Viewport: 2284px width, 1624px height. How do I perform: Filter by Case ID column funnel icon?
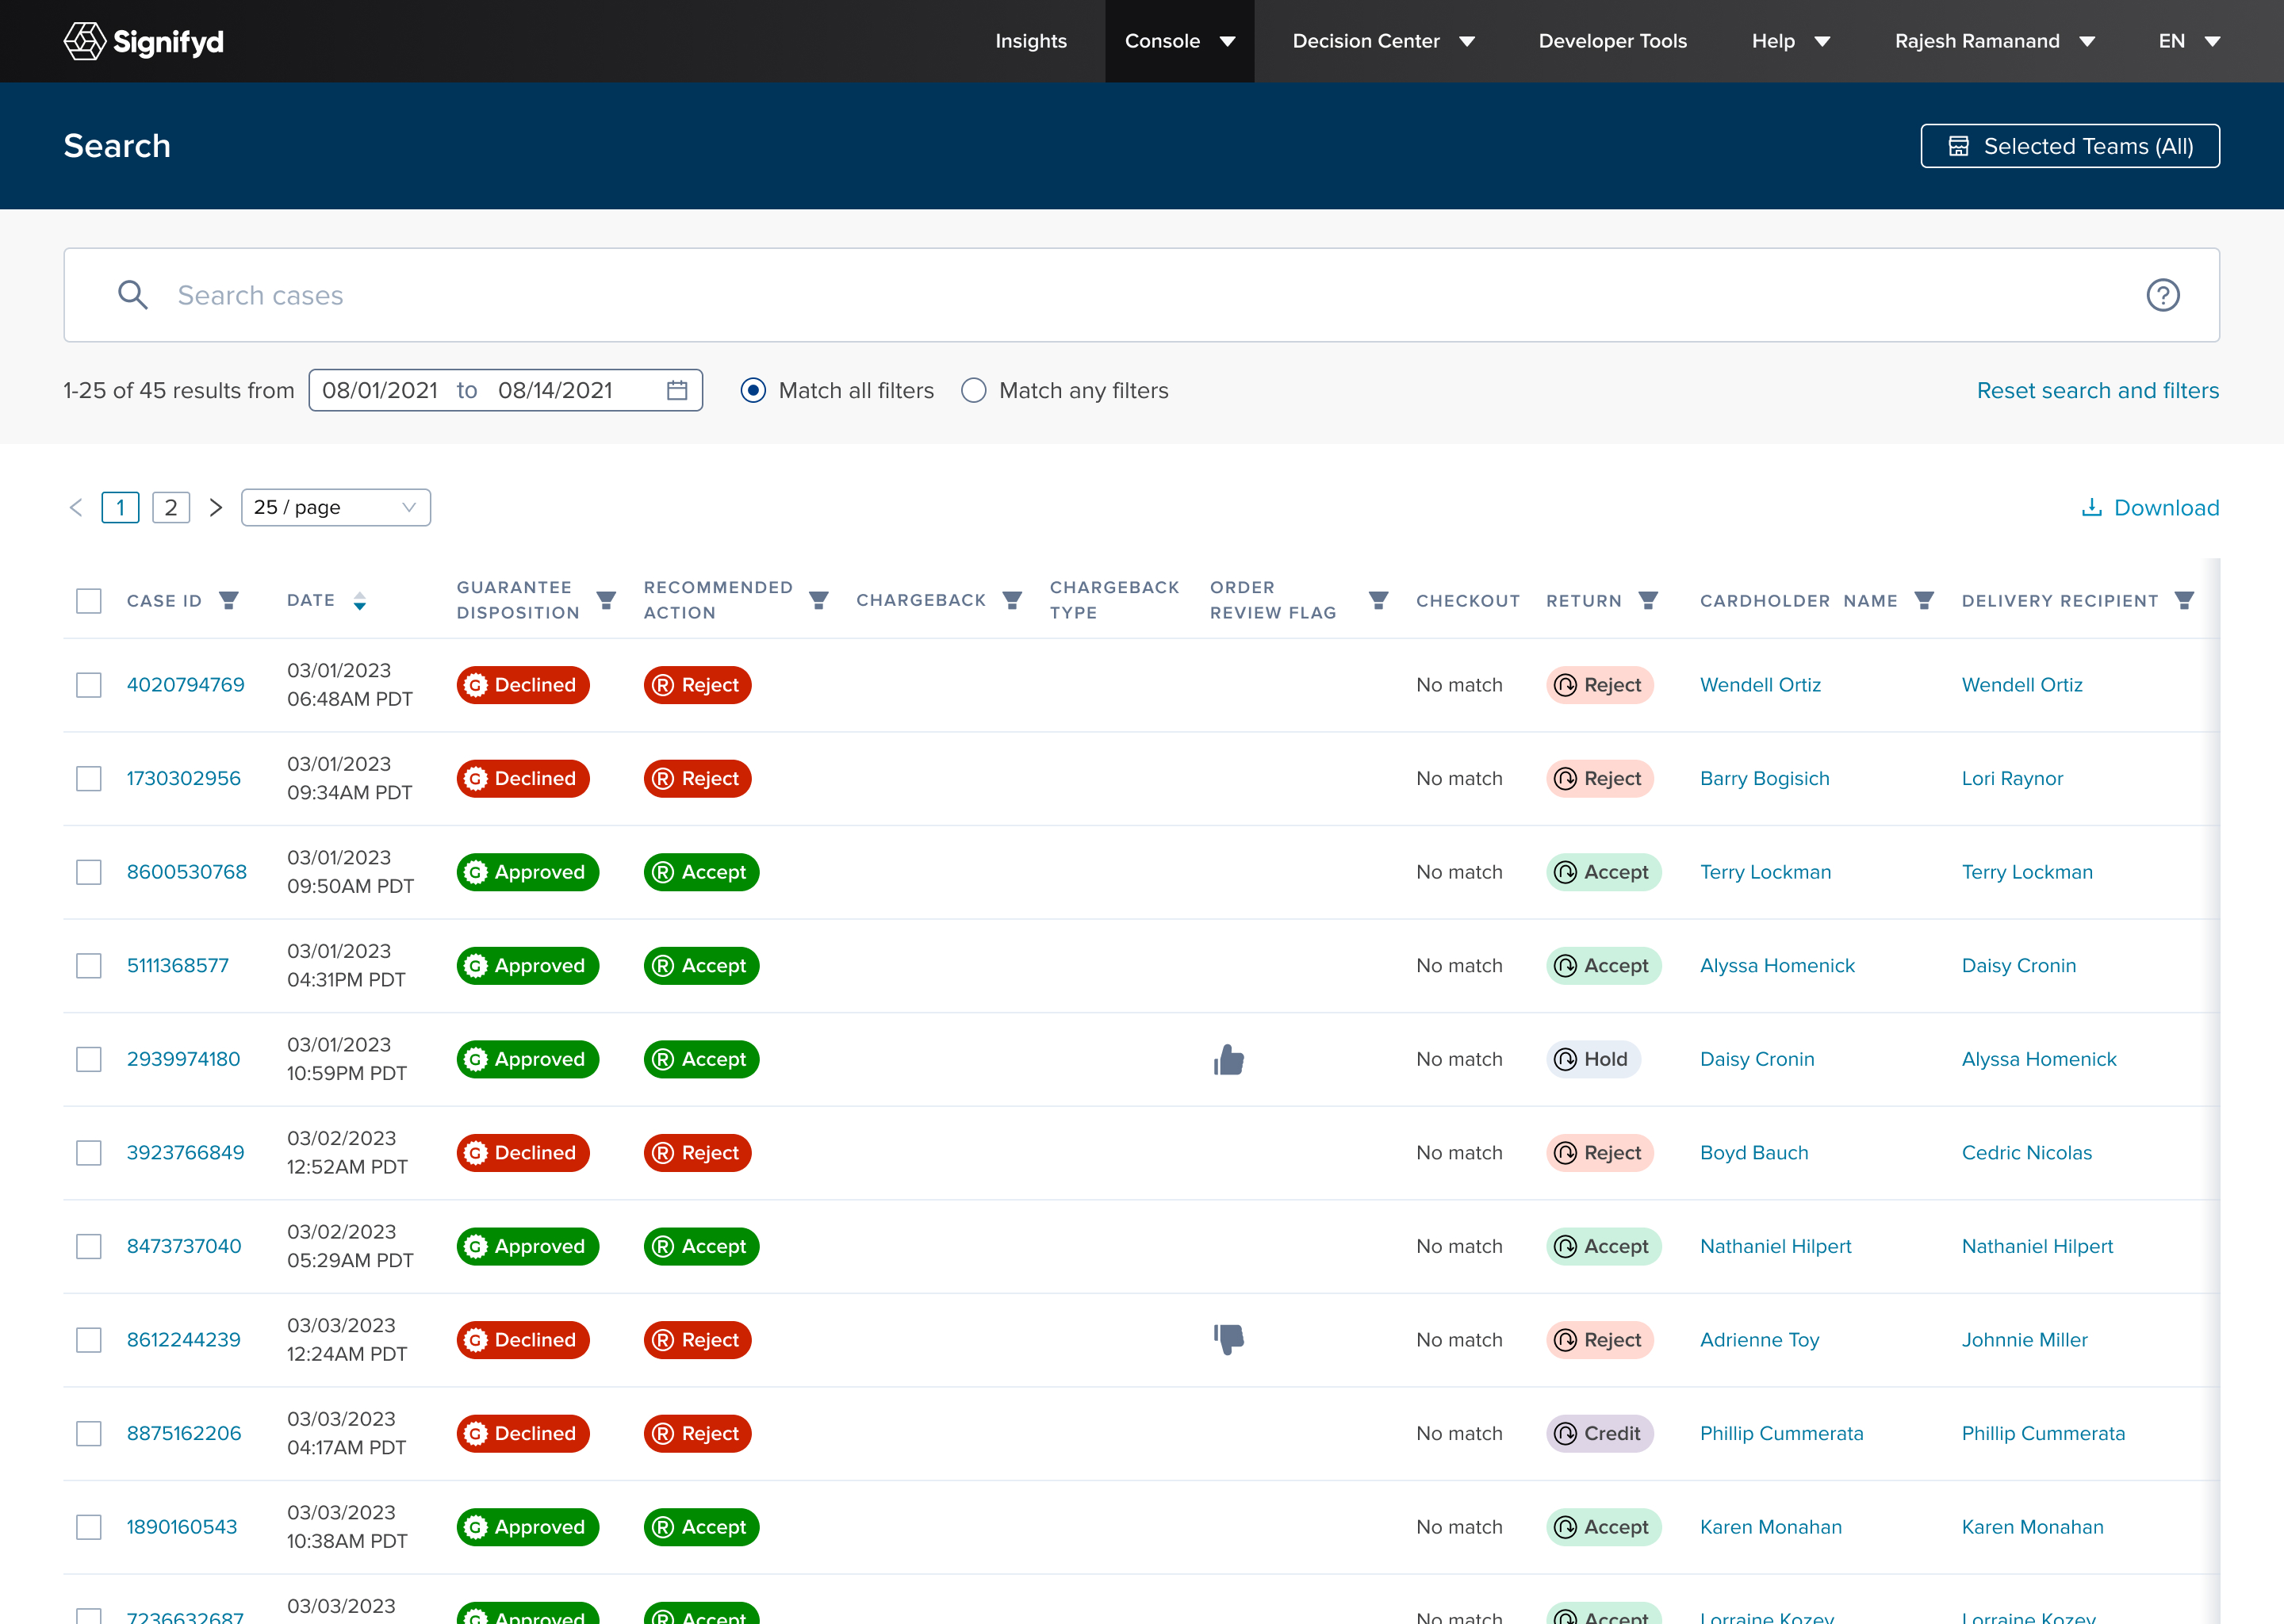pyautogui.click(x=229, y=600)
